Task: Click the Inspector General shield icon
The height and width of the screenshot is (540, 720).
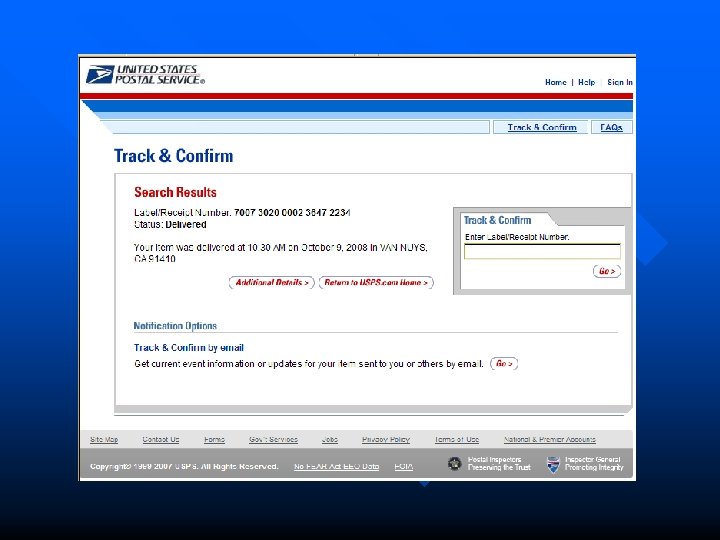Action: click(553, 464)
